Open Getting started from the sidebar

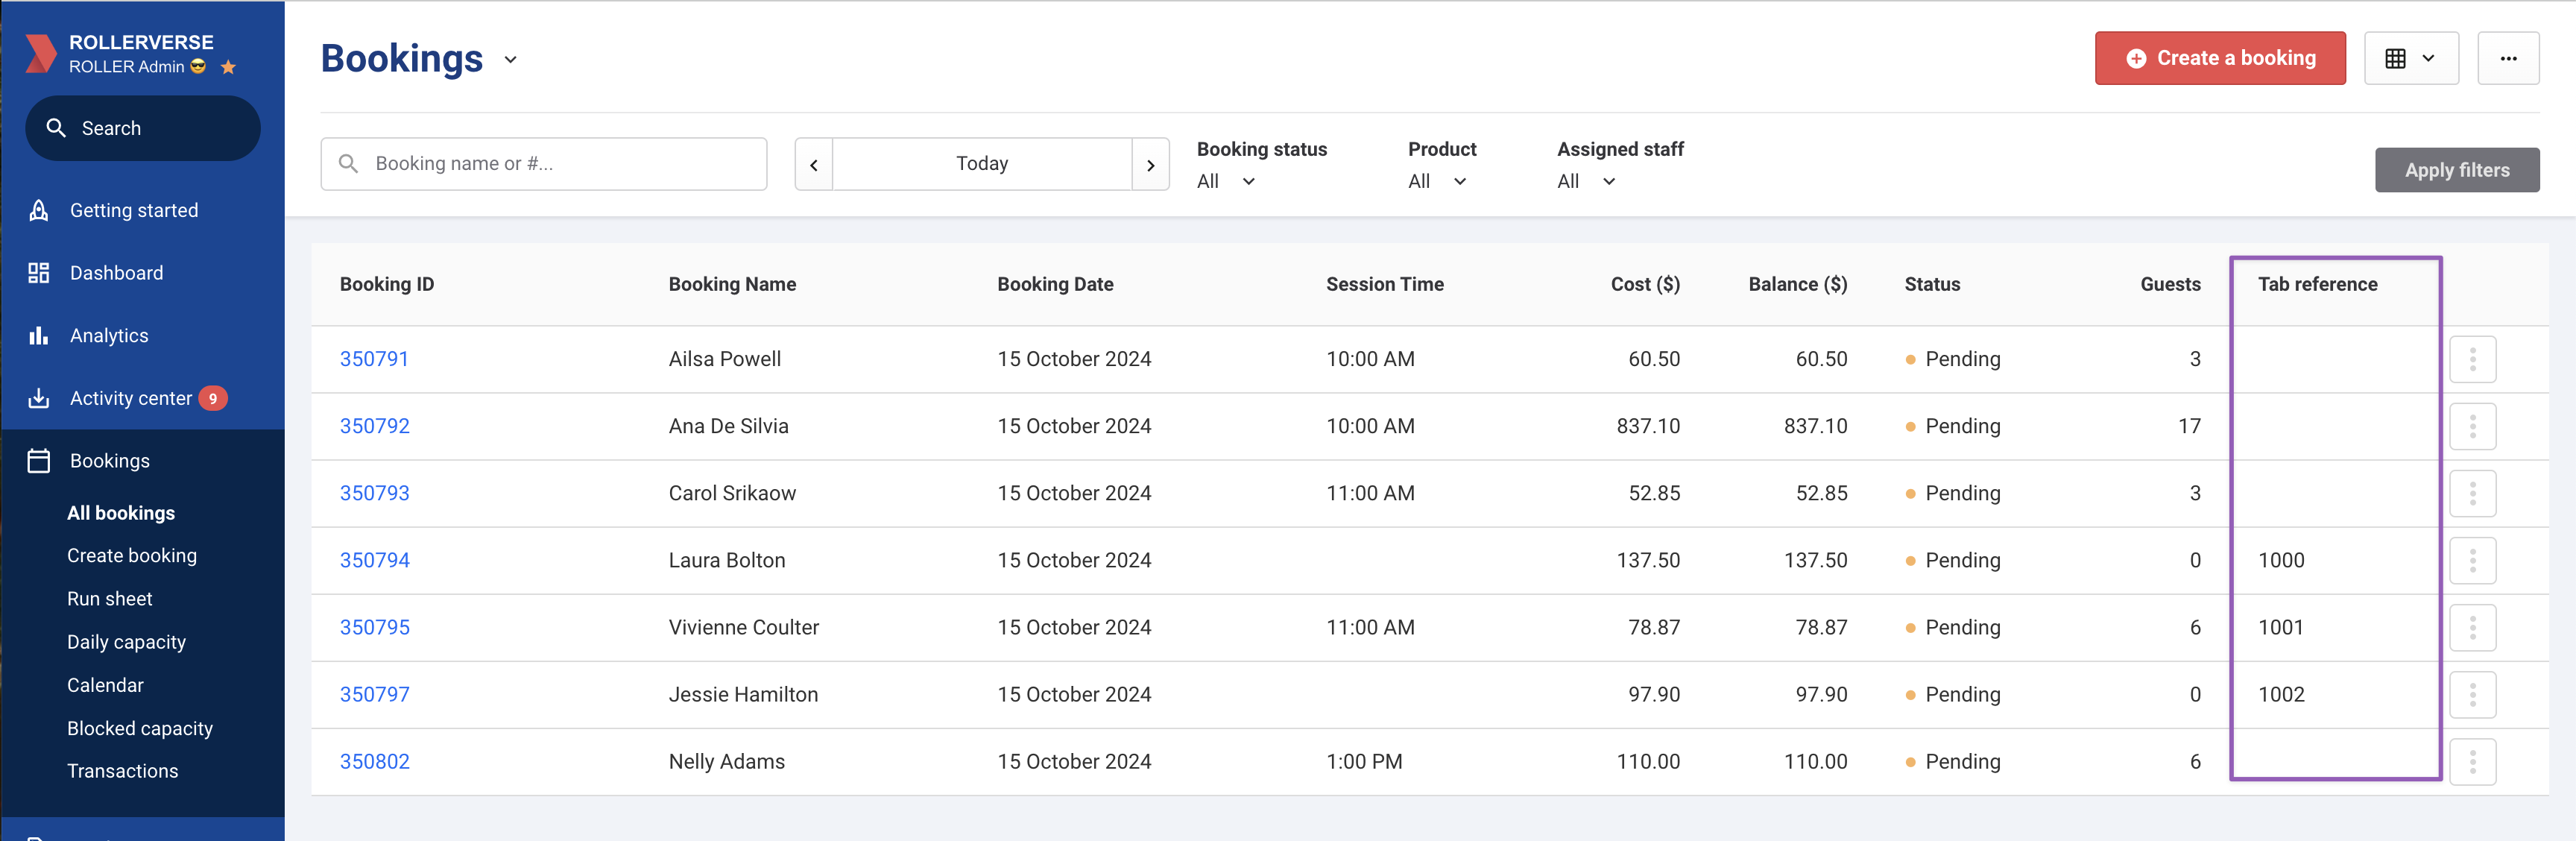(x=134, y=210)
